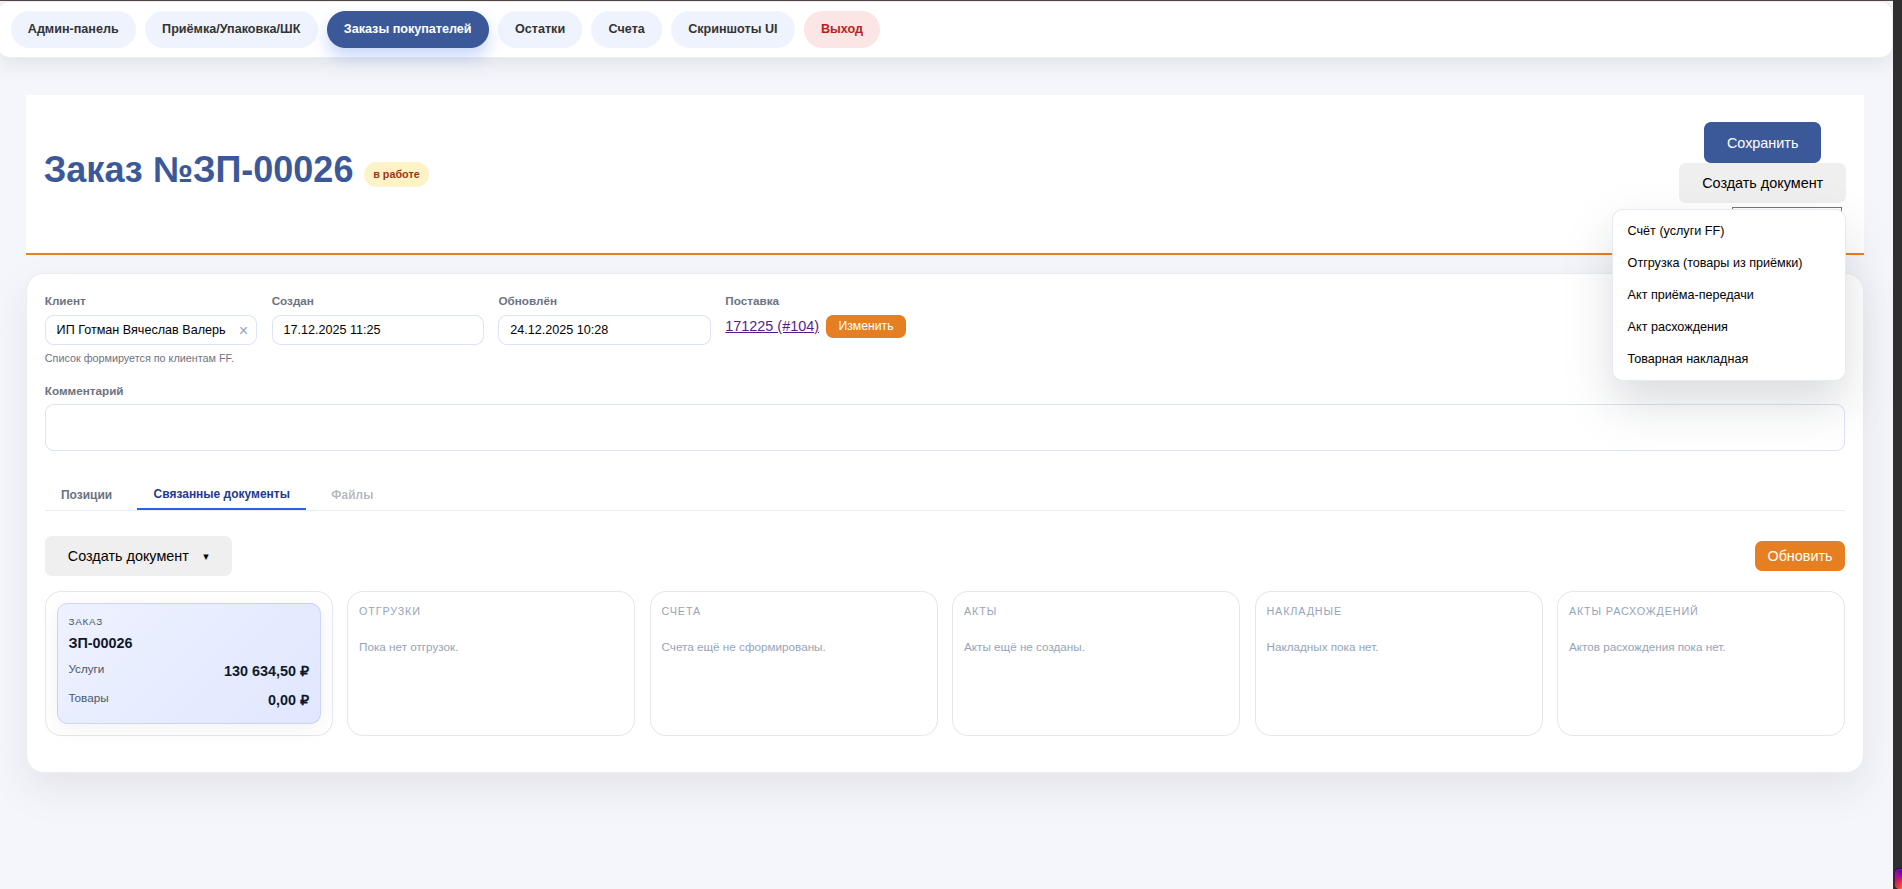Viewport: 1902px width, 889px height.
Task: Click the ЗП-00026 order card
Action: tap(188, 663)
